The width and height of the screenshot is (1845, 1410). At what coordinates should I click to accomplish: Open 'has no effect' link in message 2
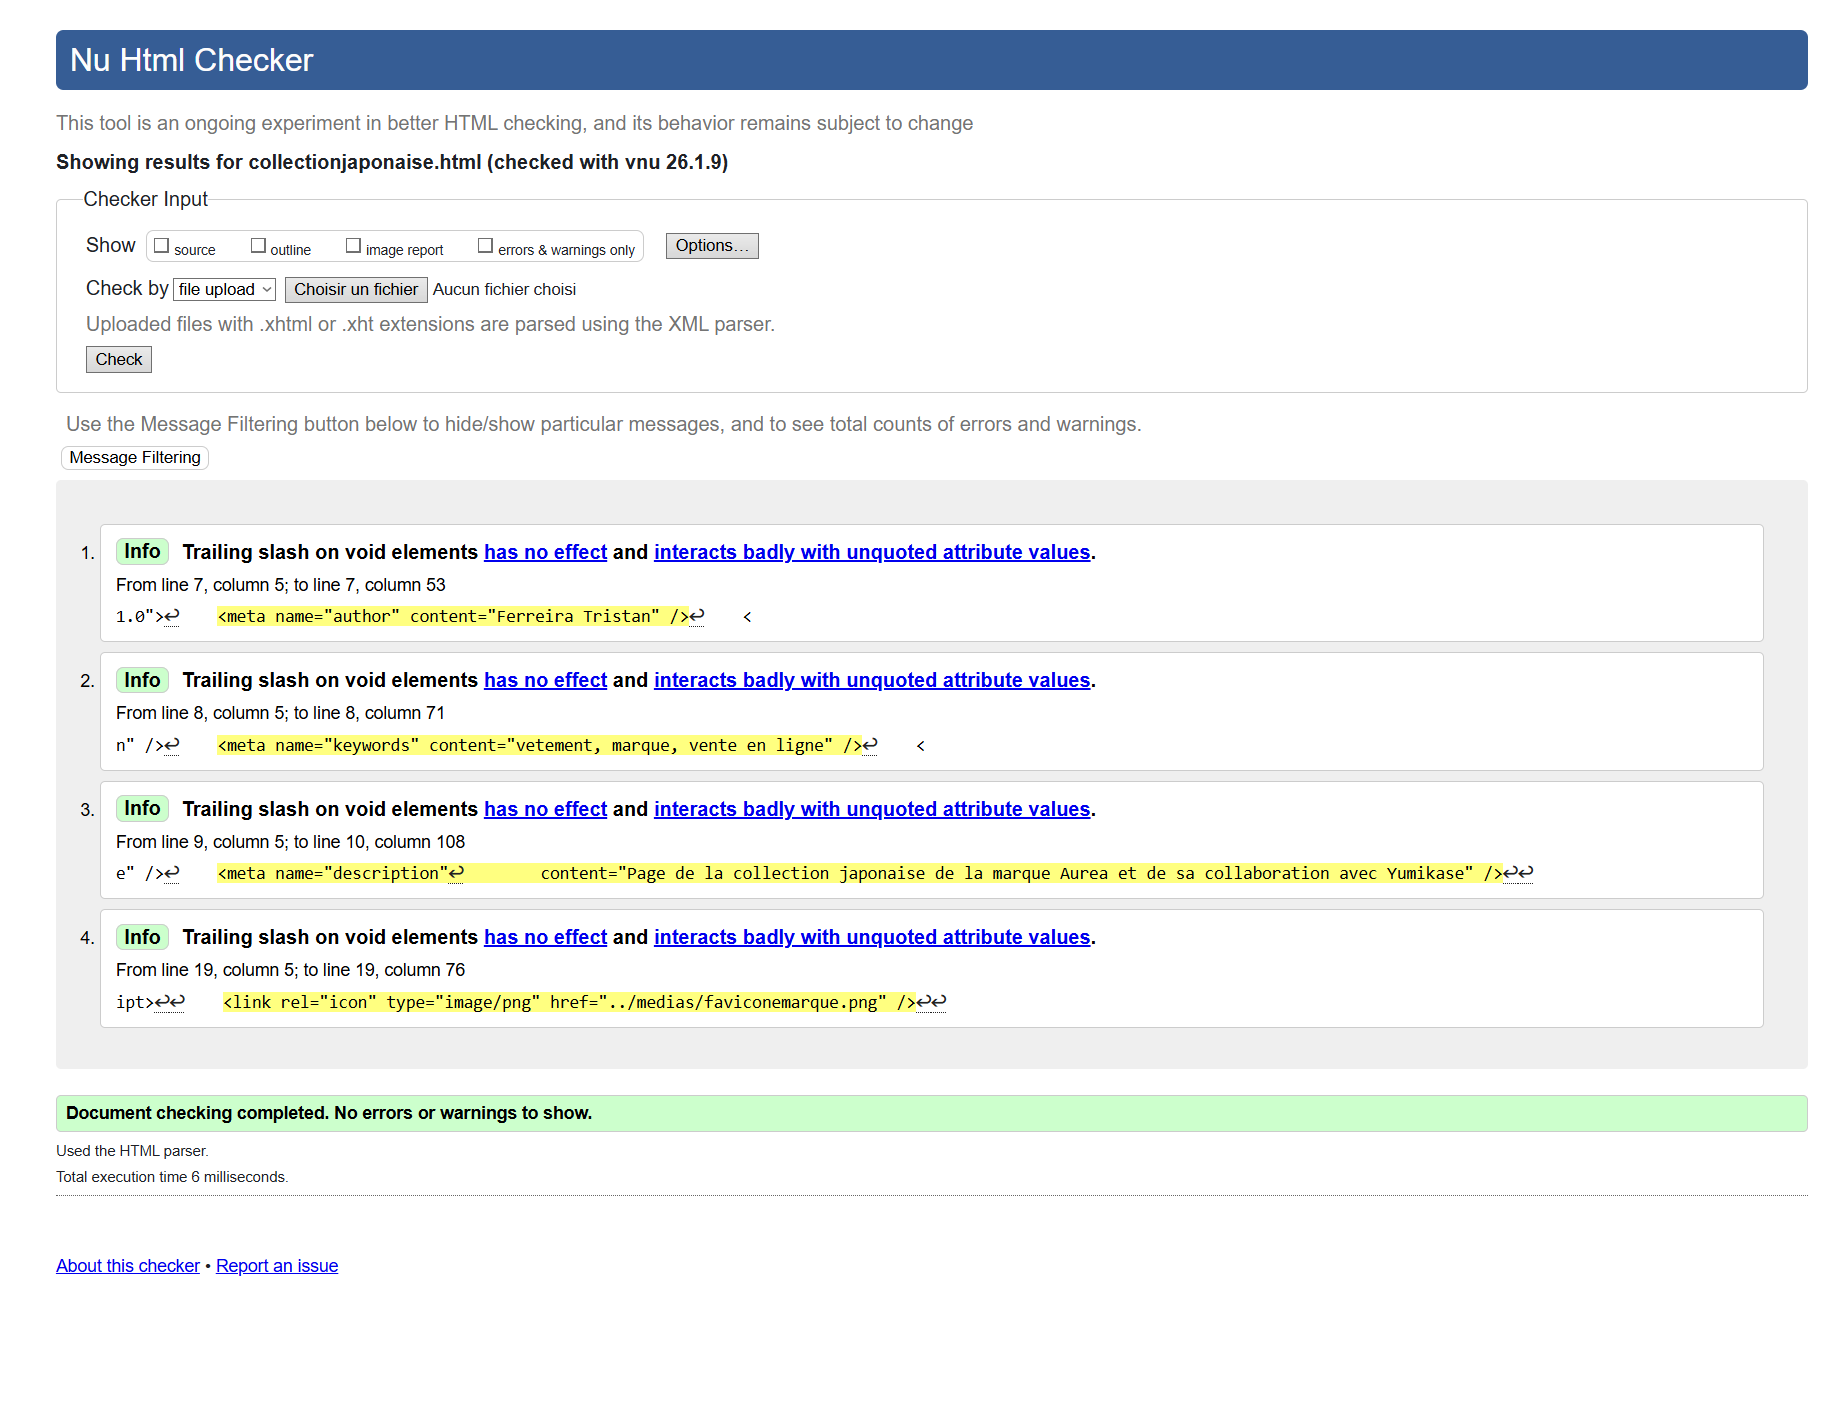545,681
